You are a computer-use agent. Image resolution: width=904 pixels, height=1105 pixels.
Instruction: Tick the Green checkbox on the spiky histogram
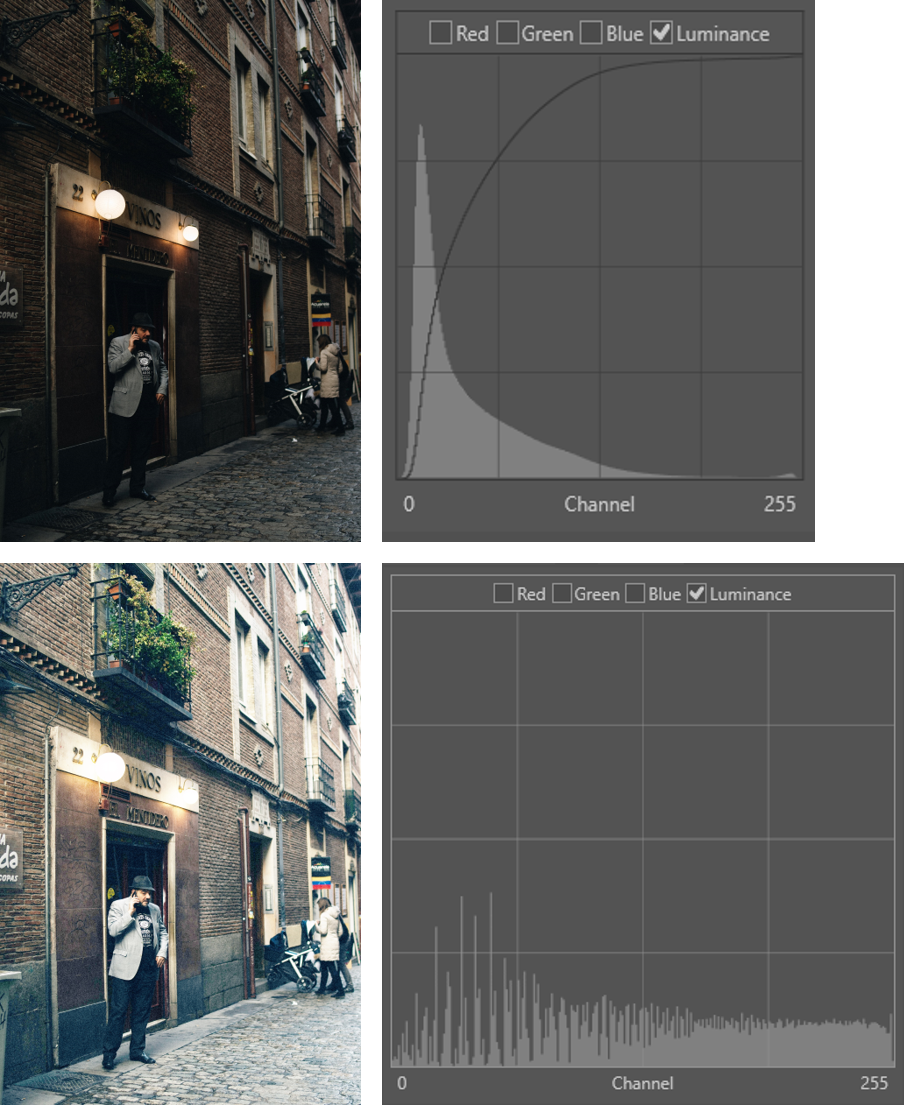coord(563,594)
